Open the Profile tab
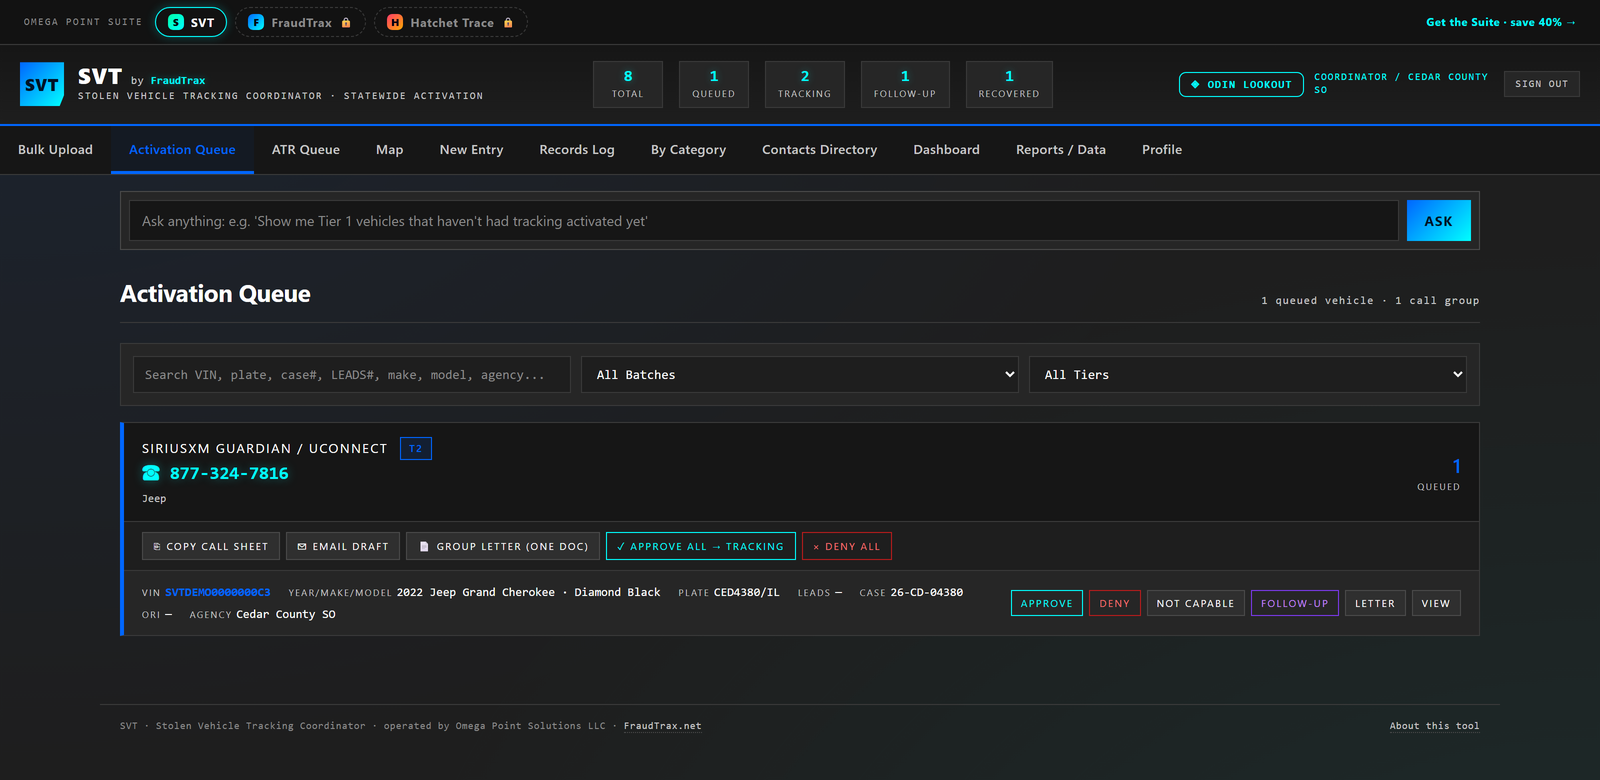This screenshot has height=780, width=1600. pyautogui.click(x=1162, y=150)
